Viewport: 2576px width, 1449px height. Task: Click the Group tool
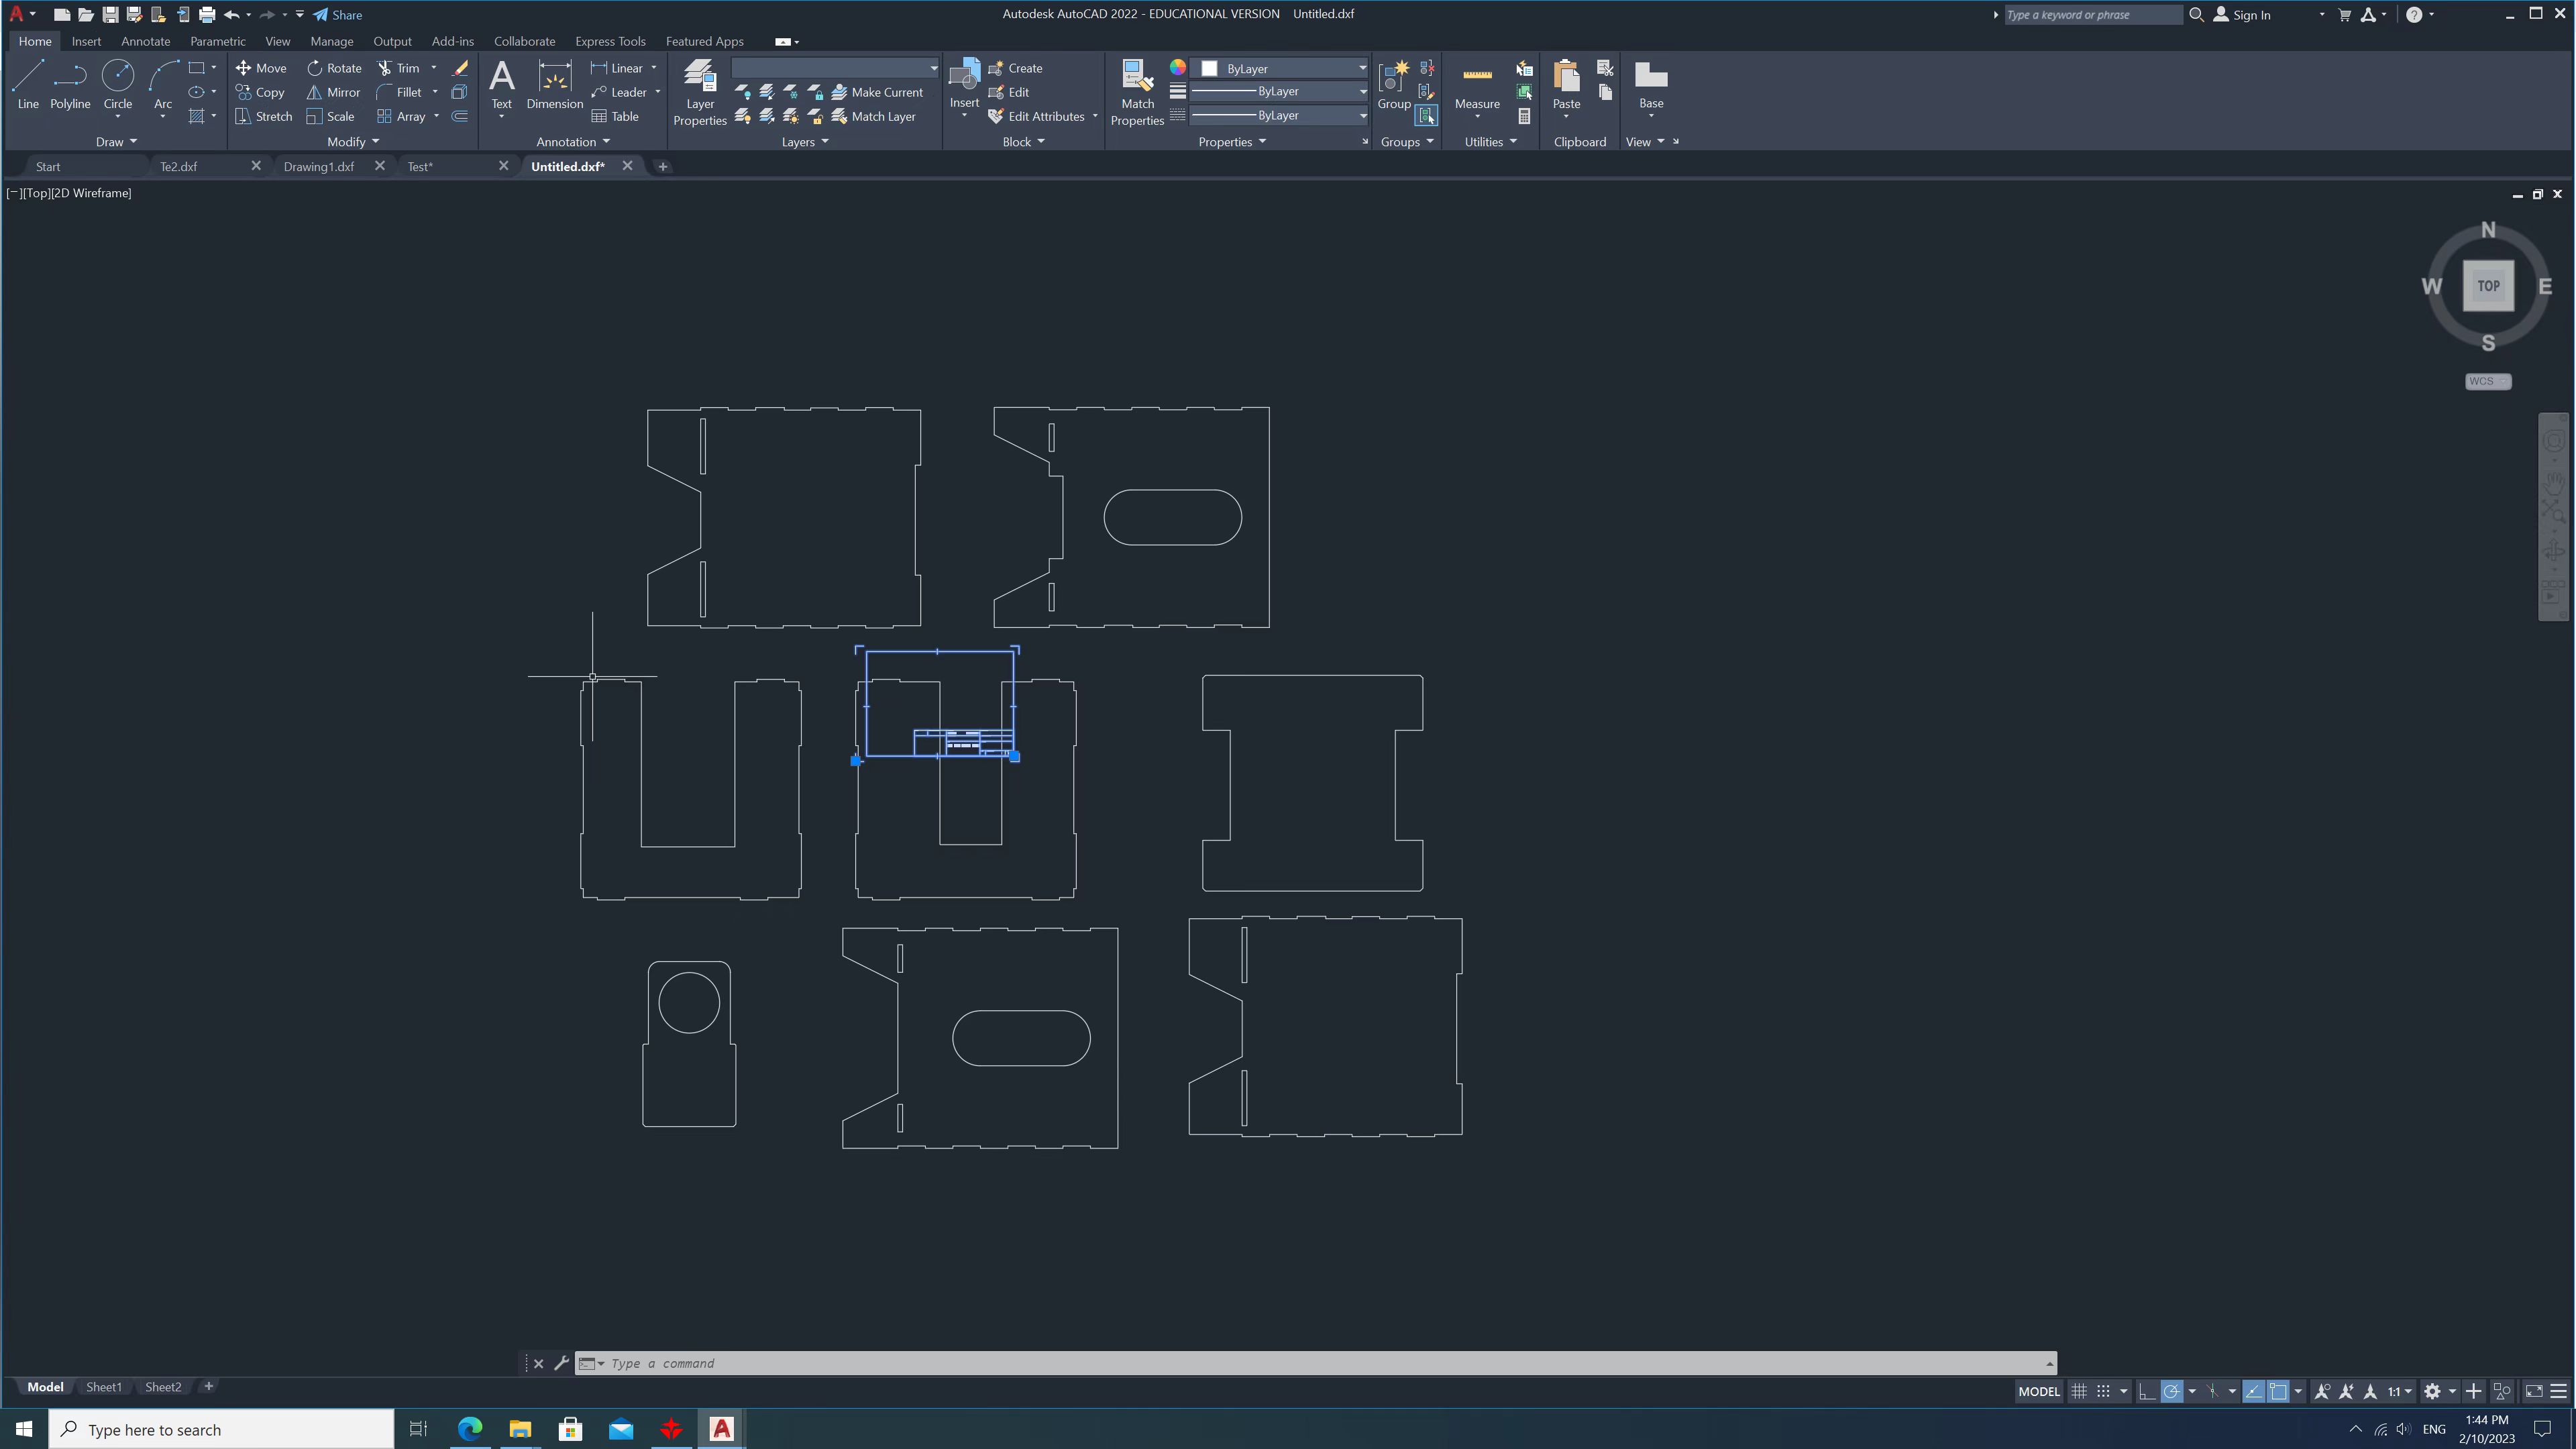1394,84
